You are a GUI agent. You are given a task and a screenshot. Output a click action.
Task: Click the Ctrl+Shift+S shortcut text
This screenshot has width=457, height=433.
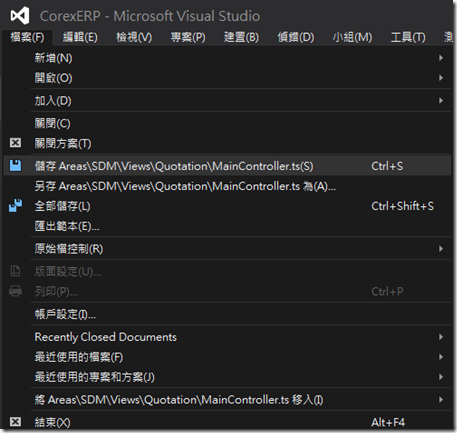[x=403, y=206]
